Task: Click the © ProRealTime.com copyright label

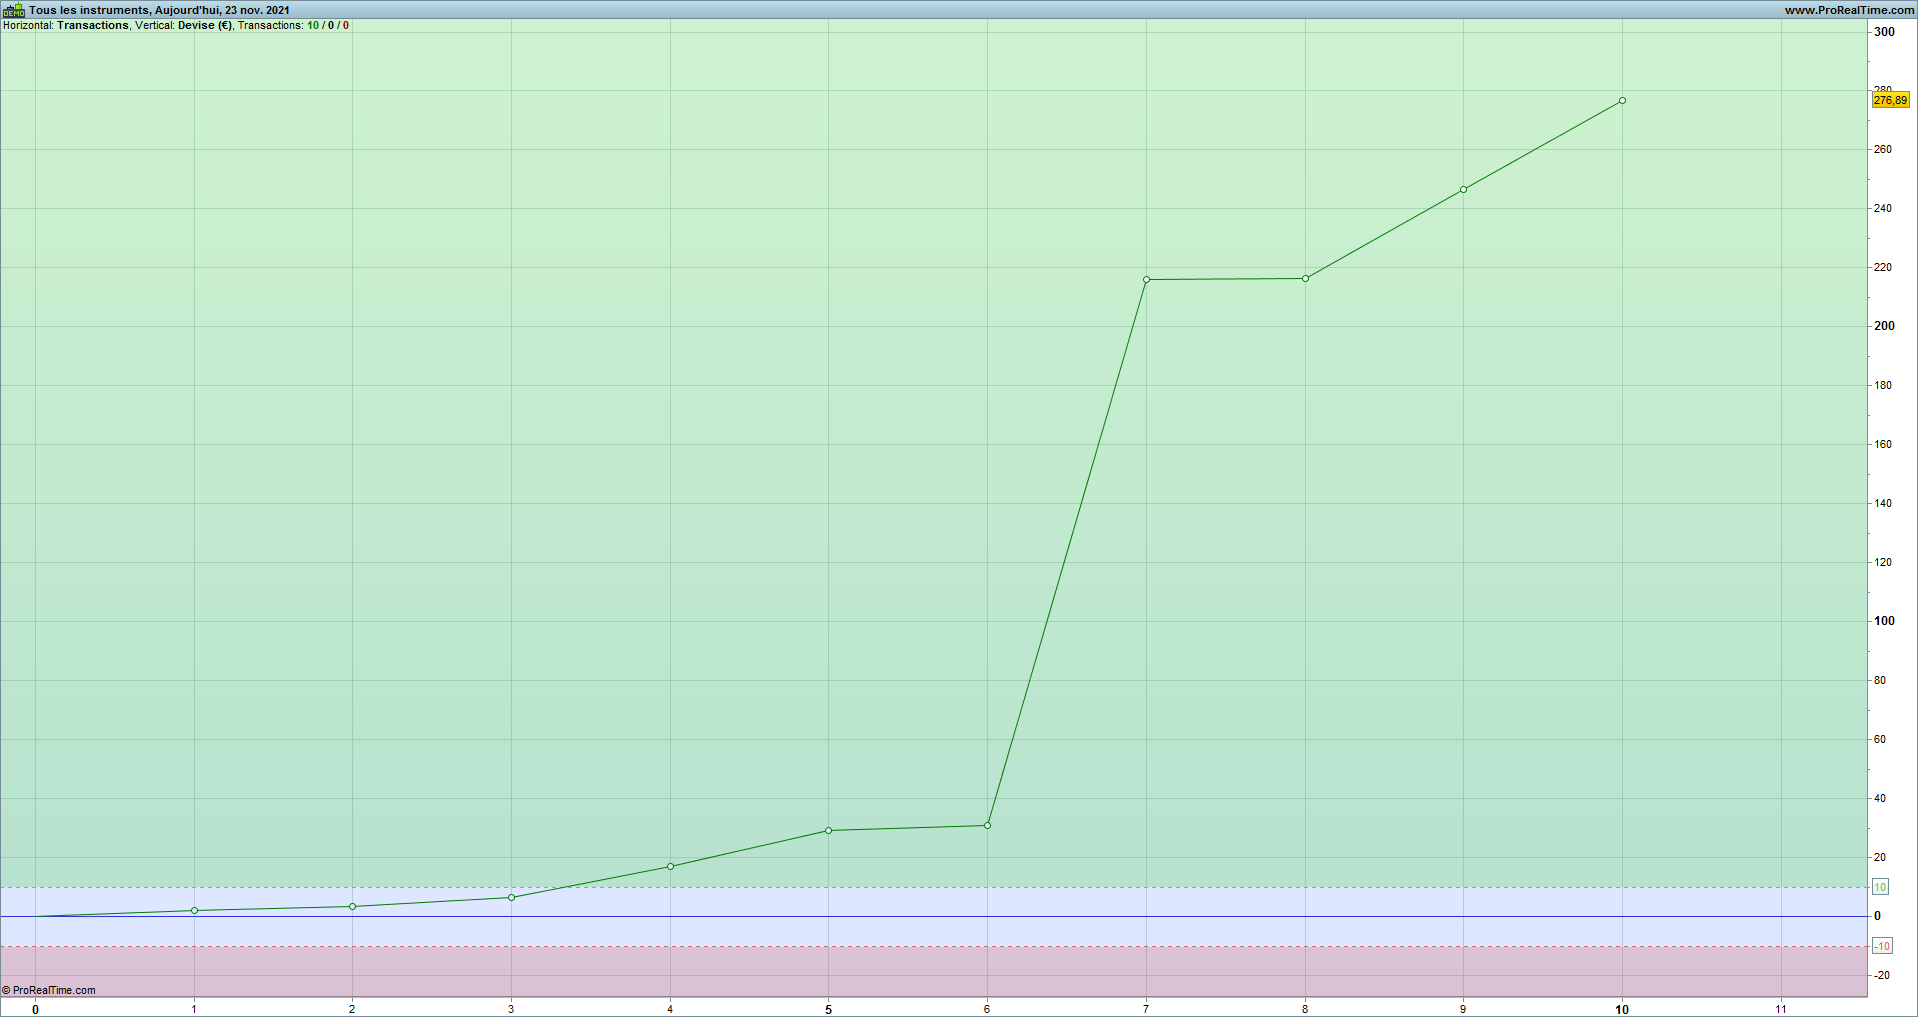Action: pyautogui.click(x=49, y=990)
